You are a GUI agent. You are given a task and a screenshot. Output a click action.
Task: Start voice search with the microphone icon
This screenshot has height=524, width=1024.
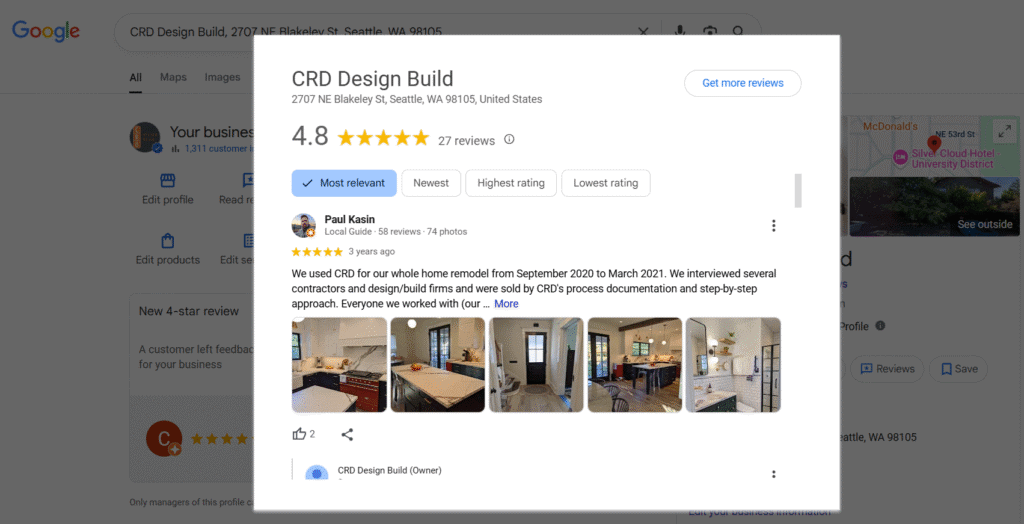pos(680,31)
